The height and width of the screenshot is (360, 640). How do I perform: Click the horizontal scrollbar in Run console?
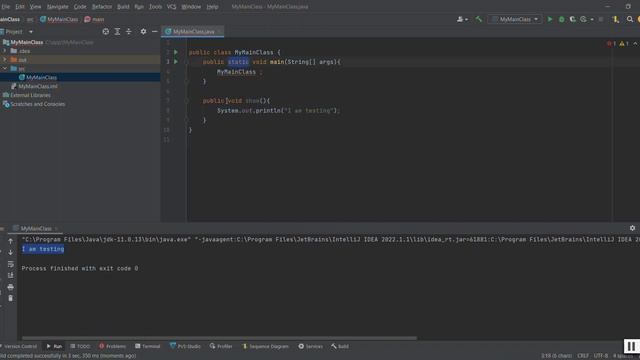[219, 338]
